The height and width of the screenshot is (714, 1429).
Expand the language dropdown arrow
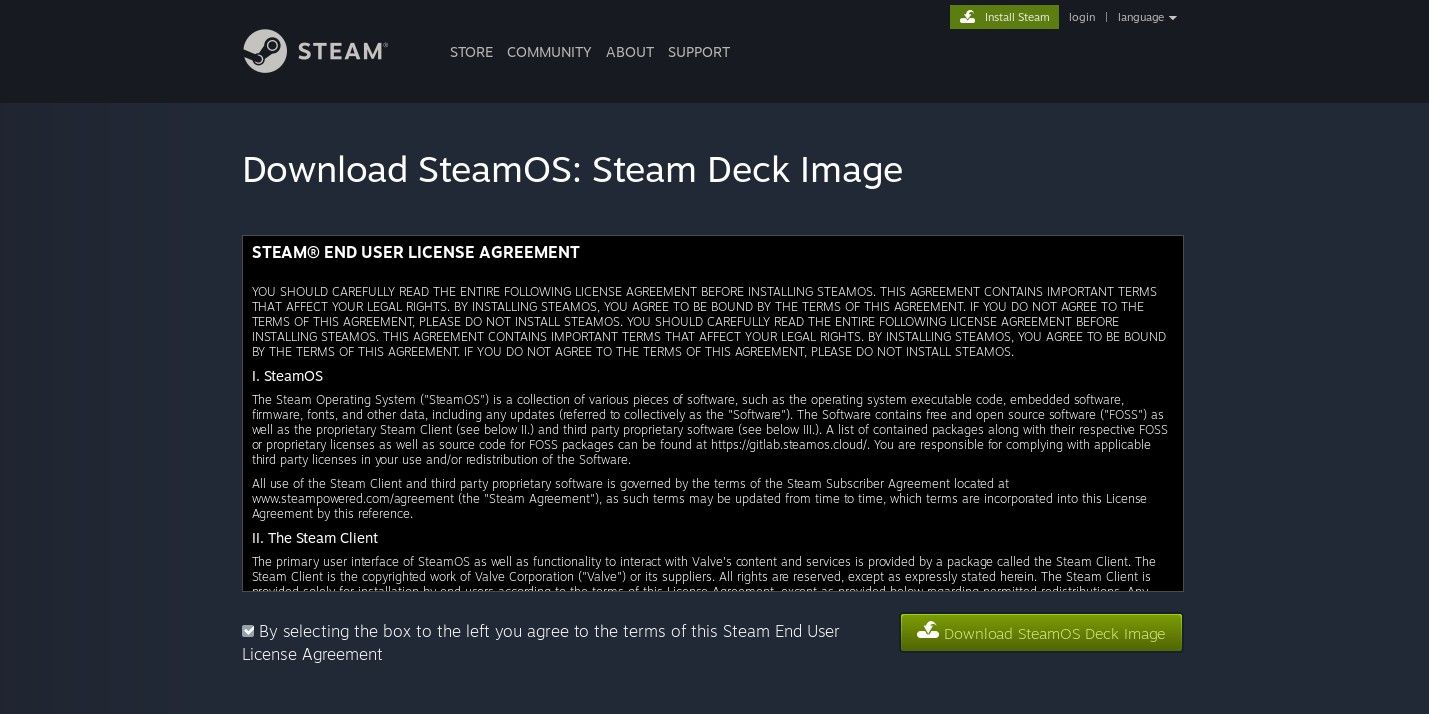coord(1173,17)
